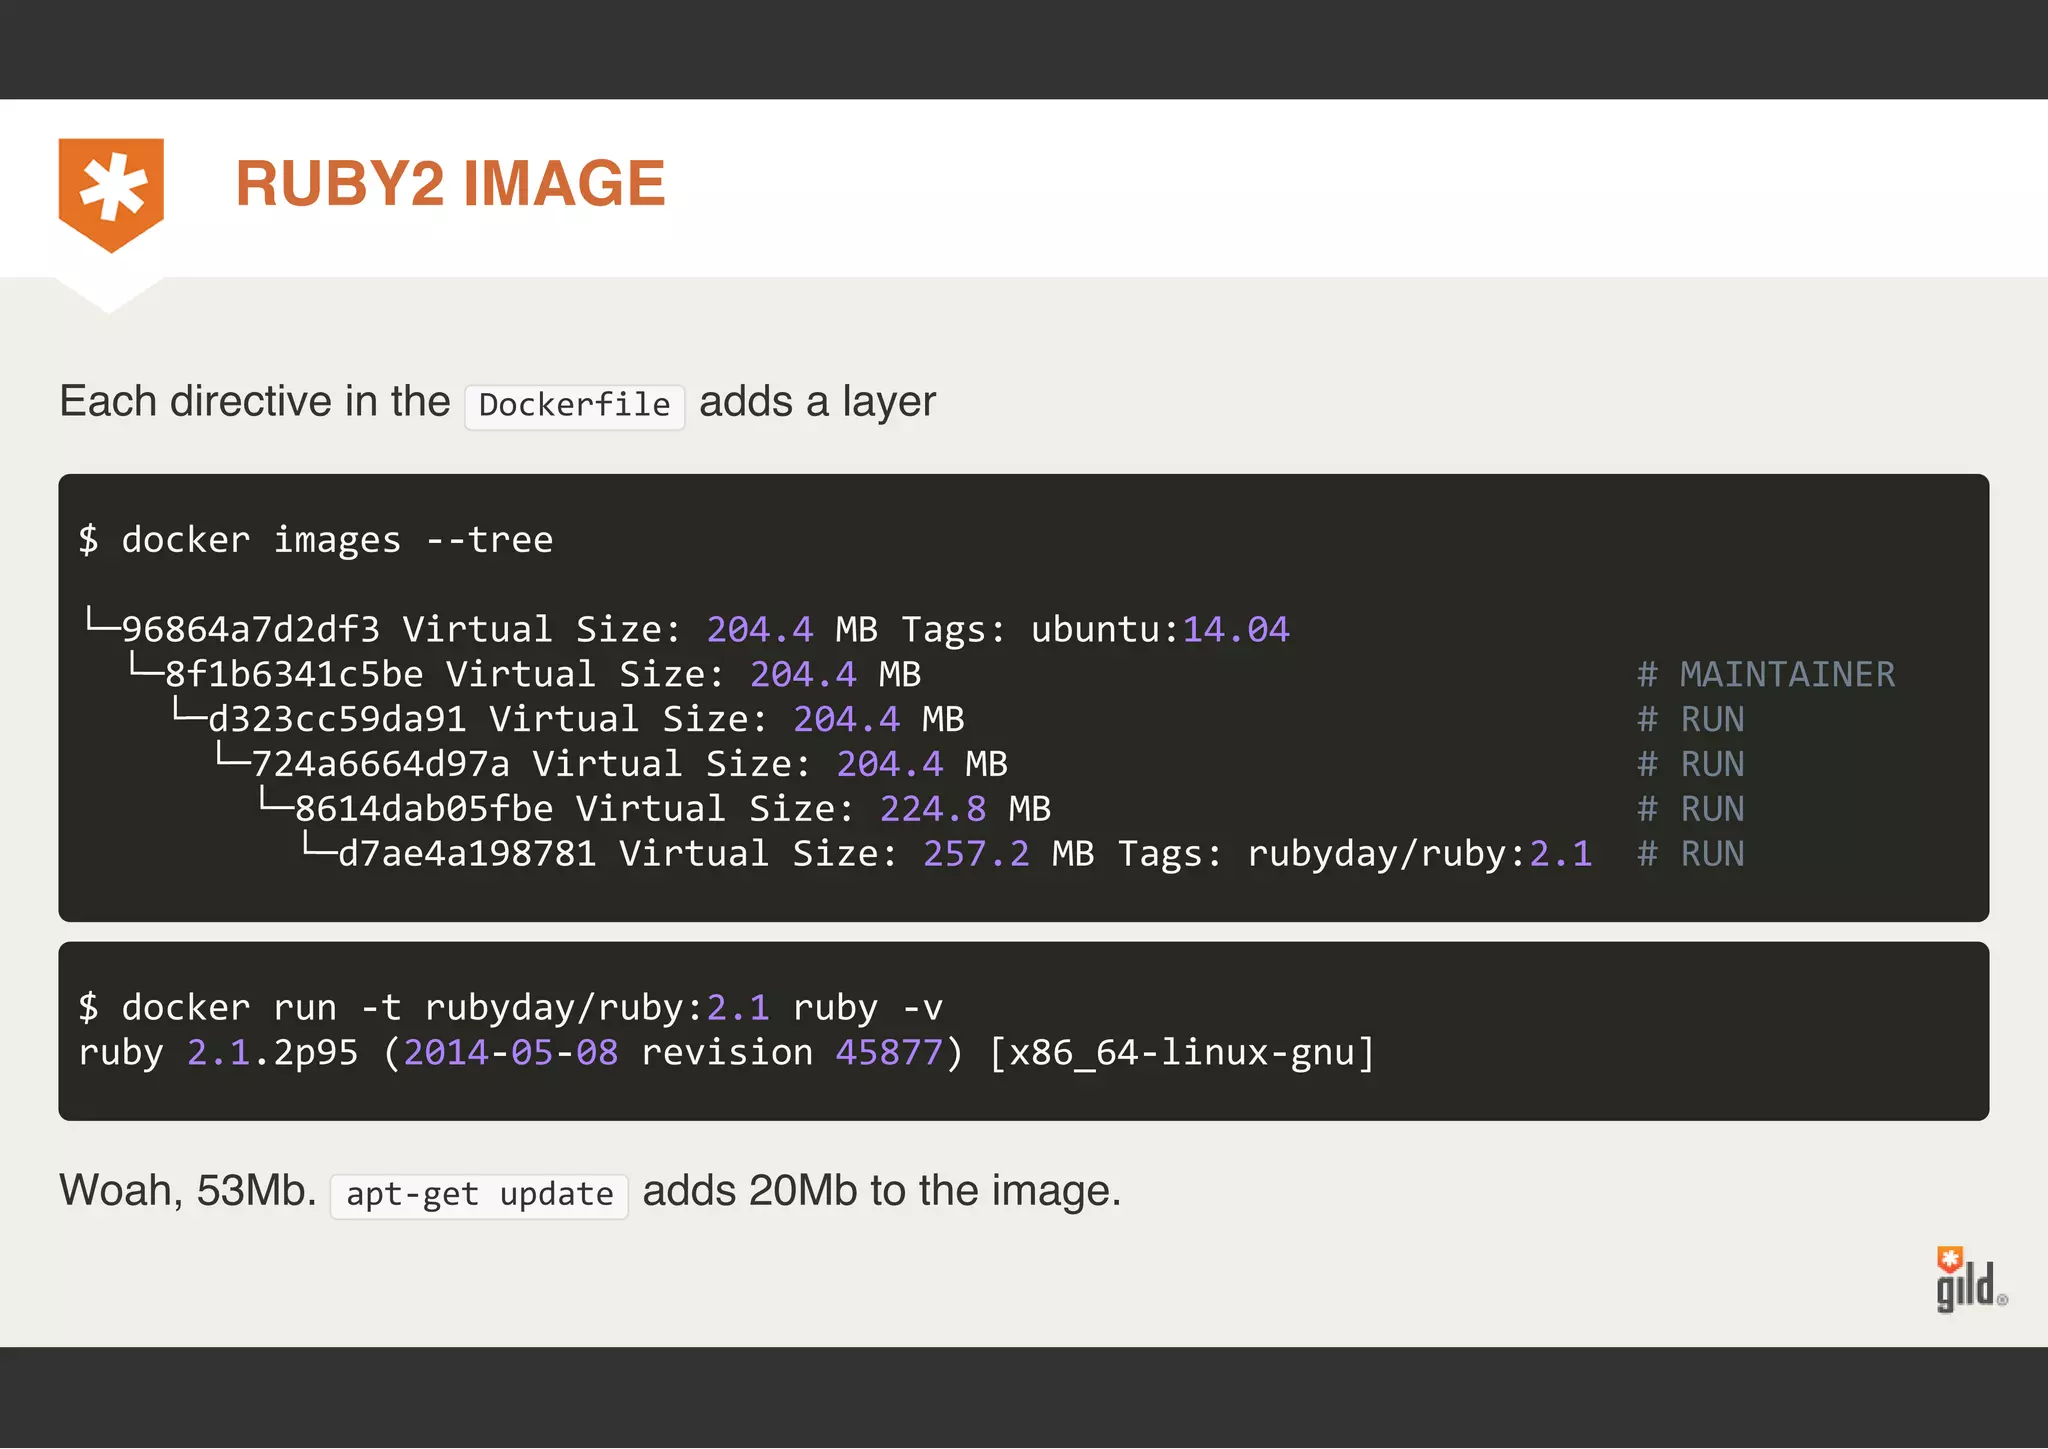Select the 96864a7d2df3 ubuntu:14.04 tree row
This screenshot has width=2048, height=1449.
pyautogui.click(x=687, y=629)
